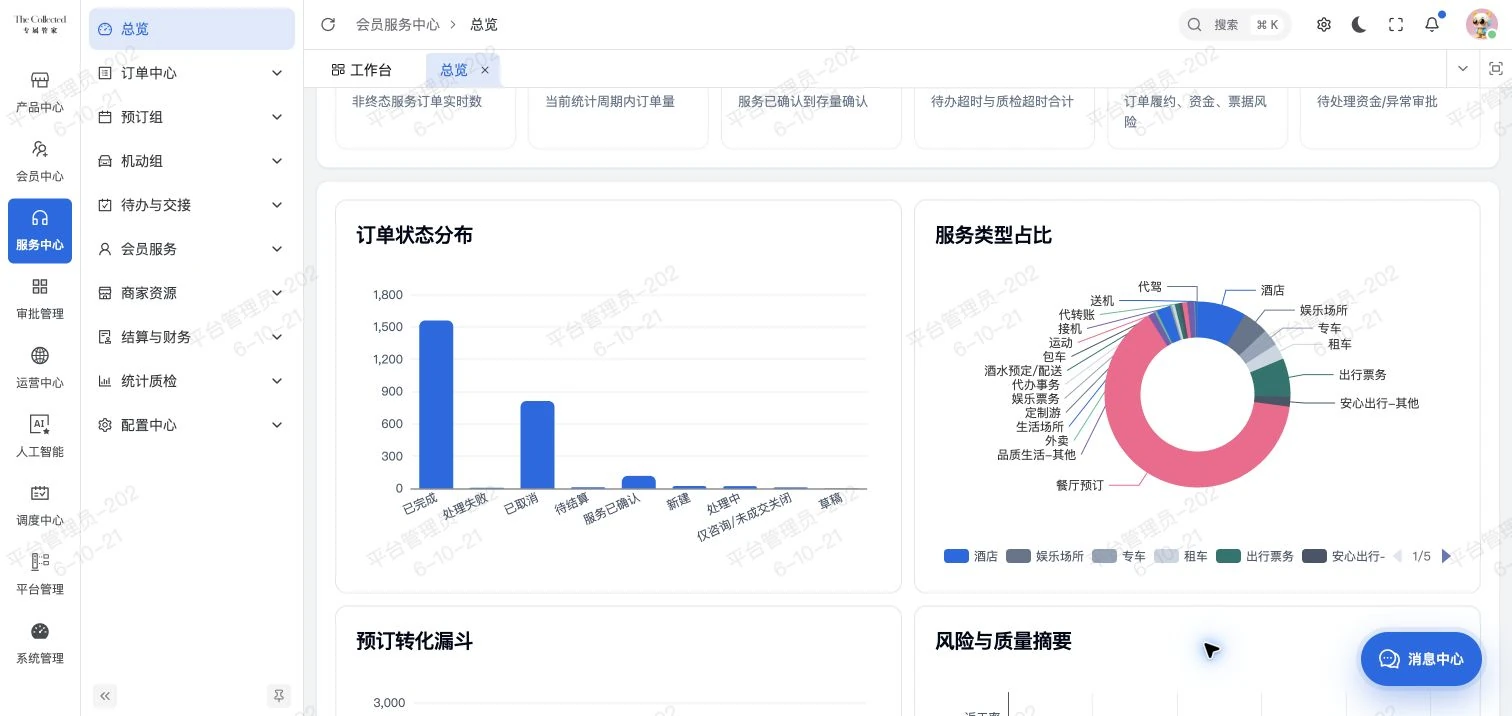Click 餐厅预订 pie label
The width and height of the screenshot is (1512, 716).
[1080, 485]
